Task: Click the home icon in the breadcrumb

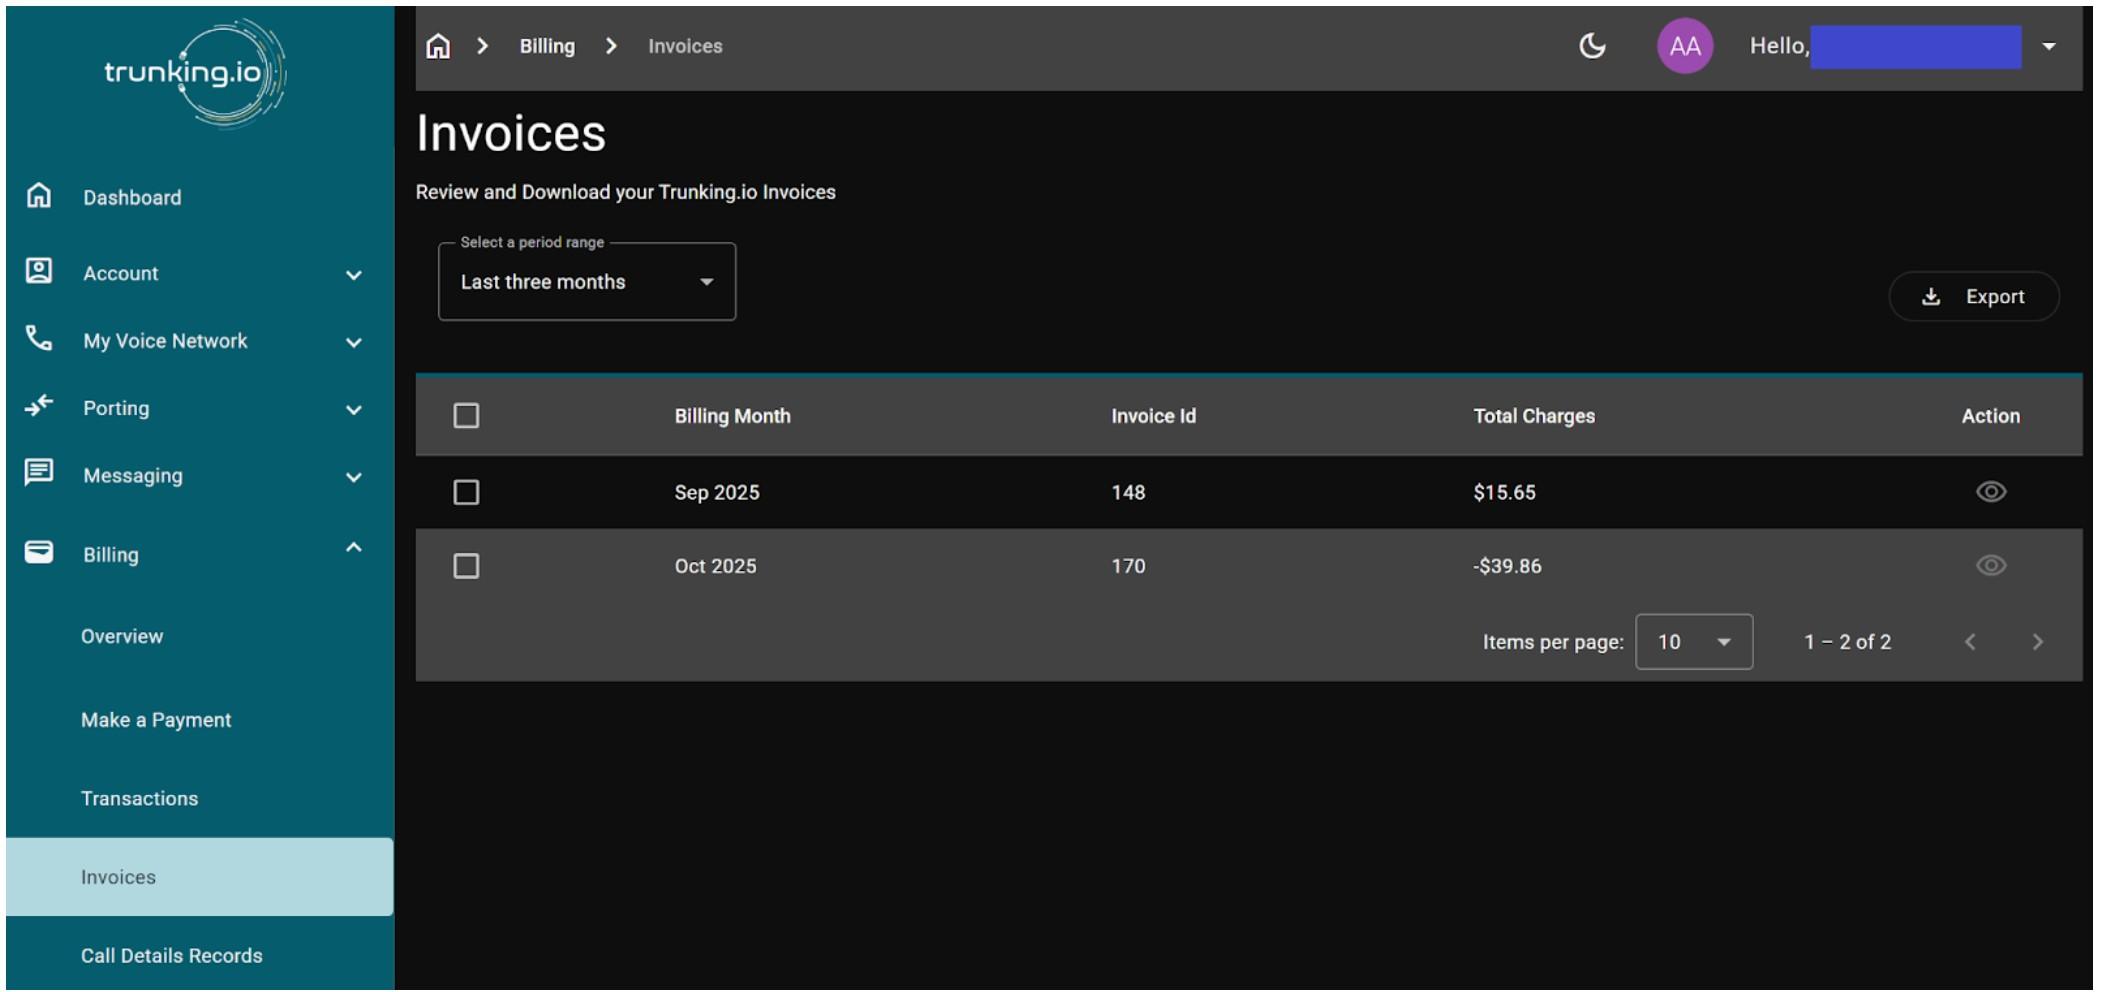Action: (438, 46)
